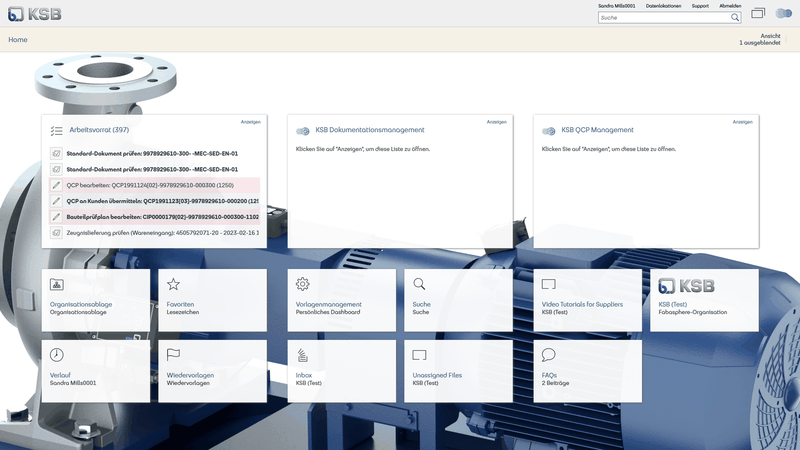Click the icon of the first Standard-Dokument prüfen row
The width and height of the screenshot is (800, 450).
pyautogui.click(x=56, y=153)
